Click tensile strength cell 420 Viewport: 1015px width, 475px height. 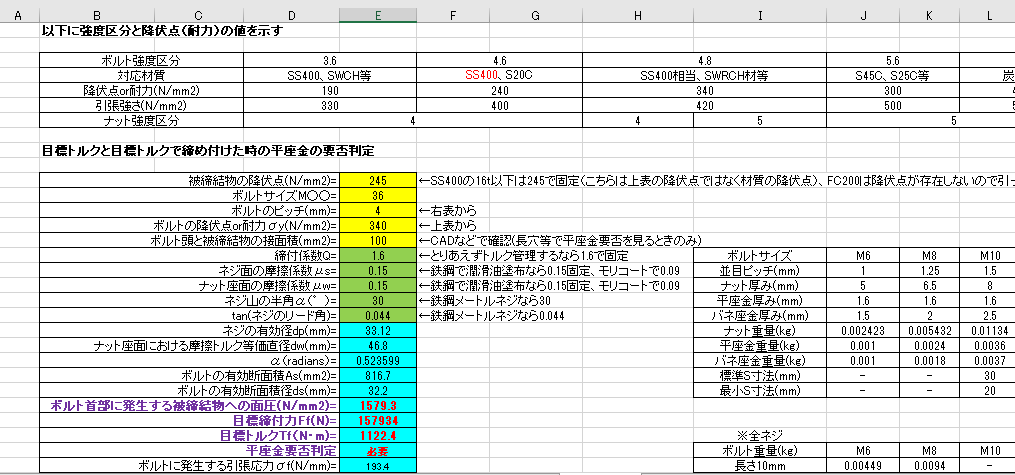pyautogui.click(x=704, y=105)
